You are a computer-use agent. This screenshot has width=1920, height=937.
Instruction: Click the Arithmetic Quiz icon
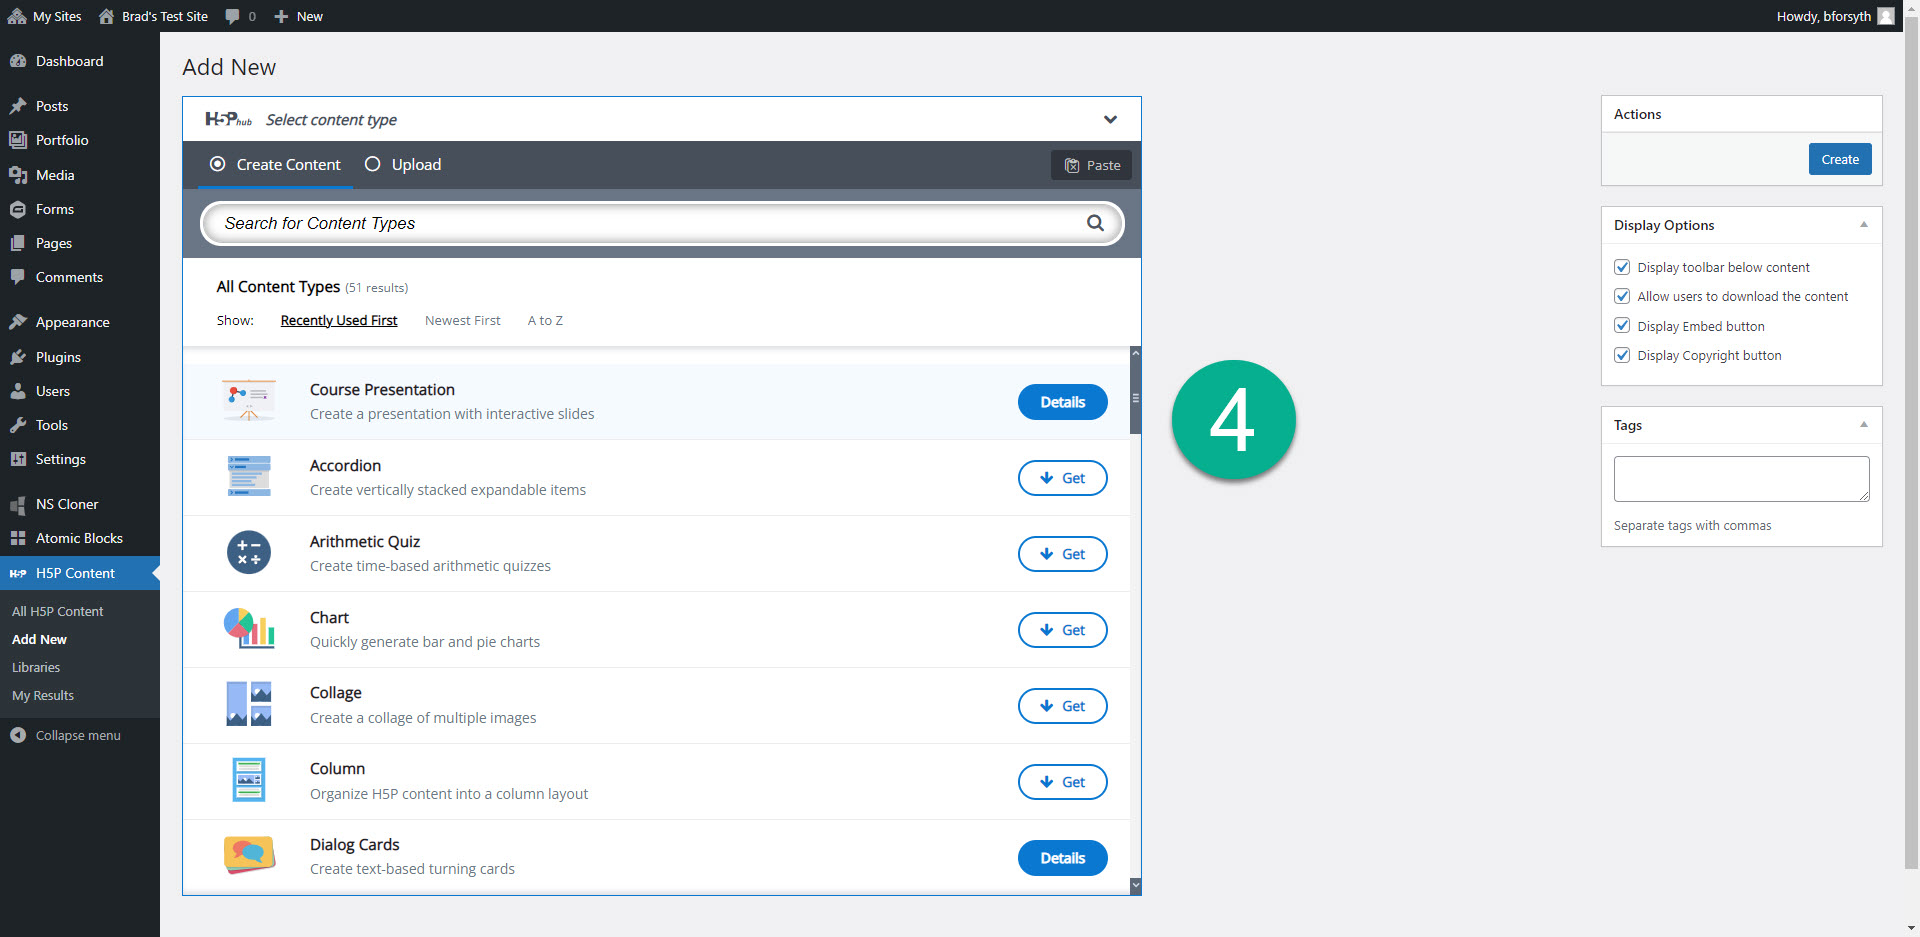coord(249,553)
